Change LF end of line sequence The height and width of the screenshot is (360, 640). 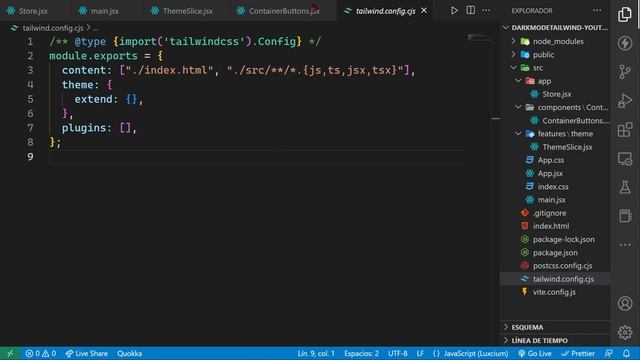[x=420, y=353]
